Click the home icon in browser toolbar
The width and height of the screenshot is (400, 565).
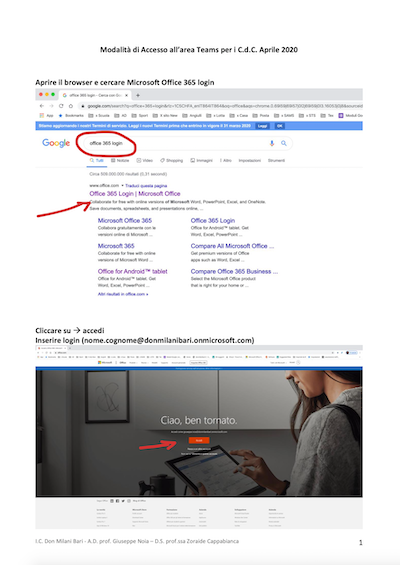click(71, 106)
